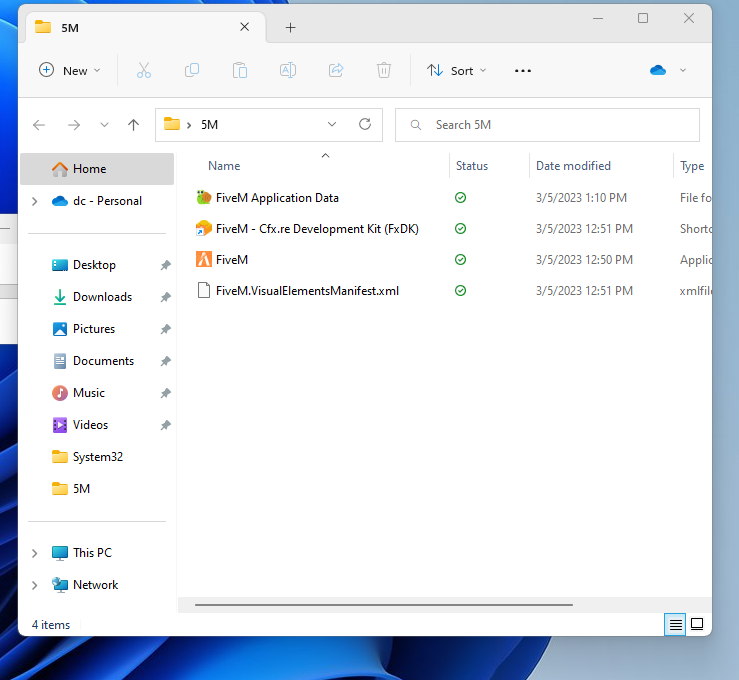Click the horizontal scrollbar in file list

coord(384,605)
